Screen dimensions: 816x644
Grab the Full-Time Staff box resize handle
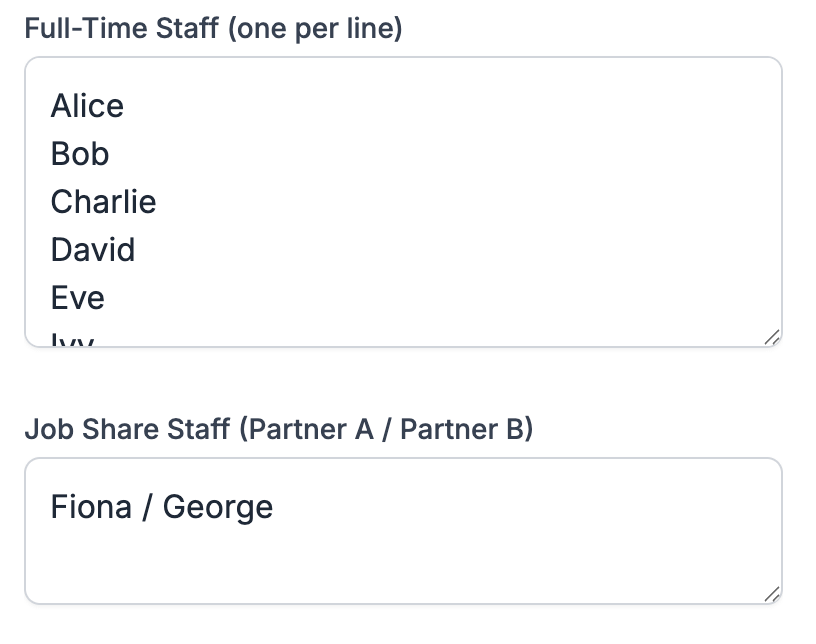[770, 338]
